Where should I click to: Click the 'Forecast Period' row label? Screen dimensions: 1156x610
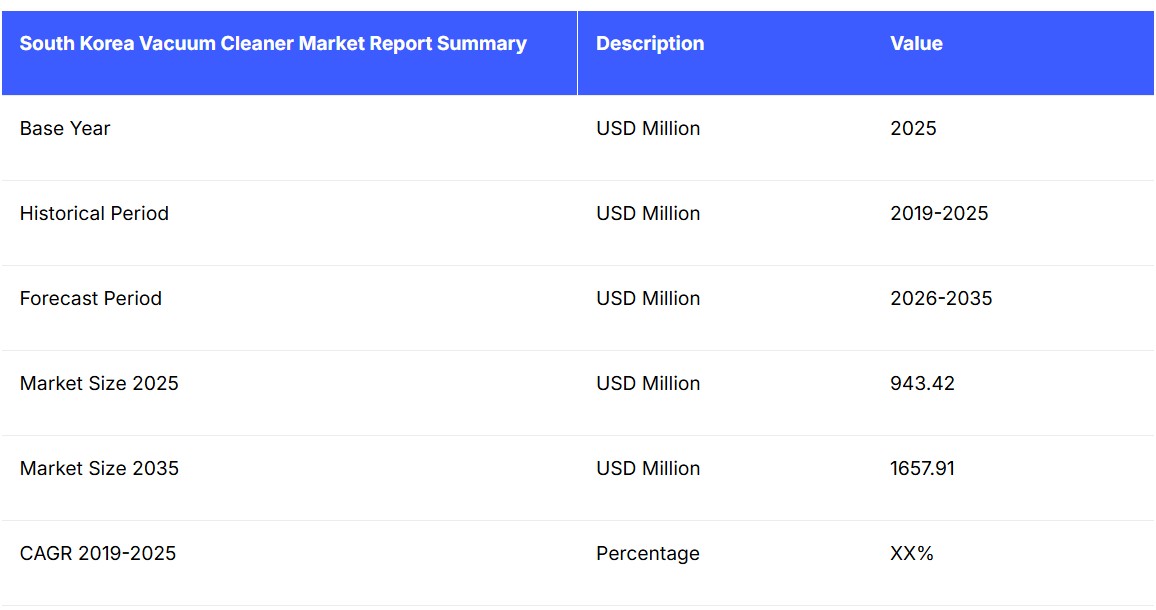90,298
